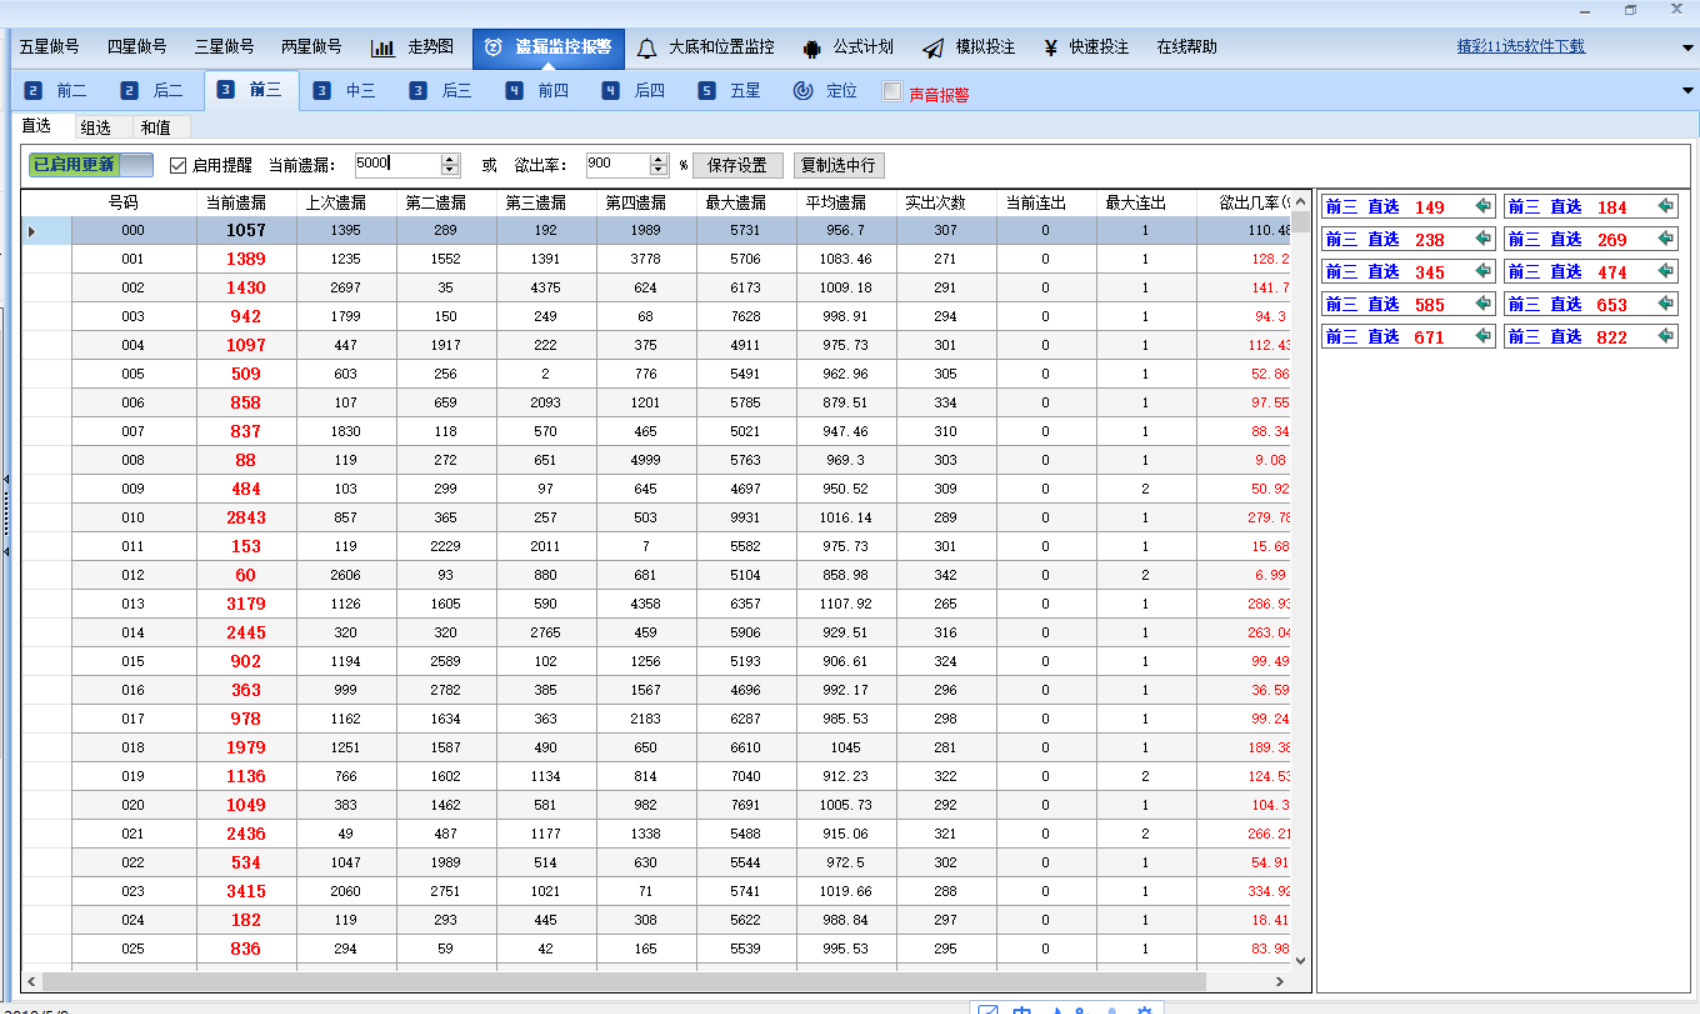Select the ¥ icon for 快速投注

click(1049, 47)
